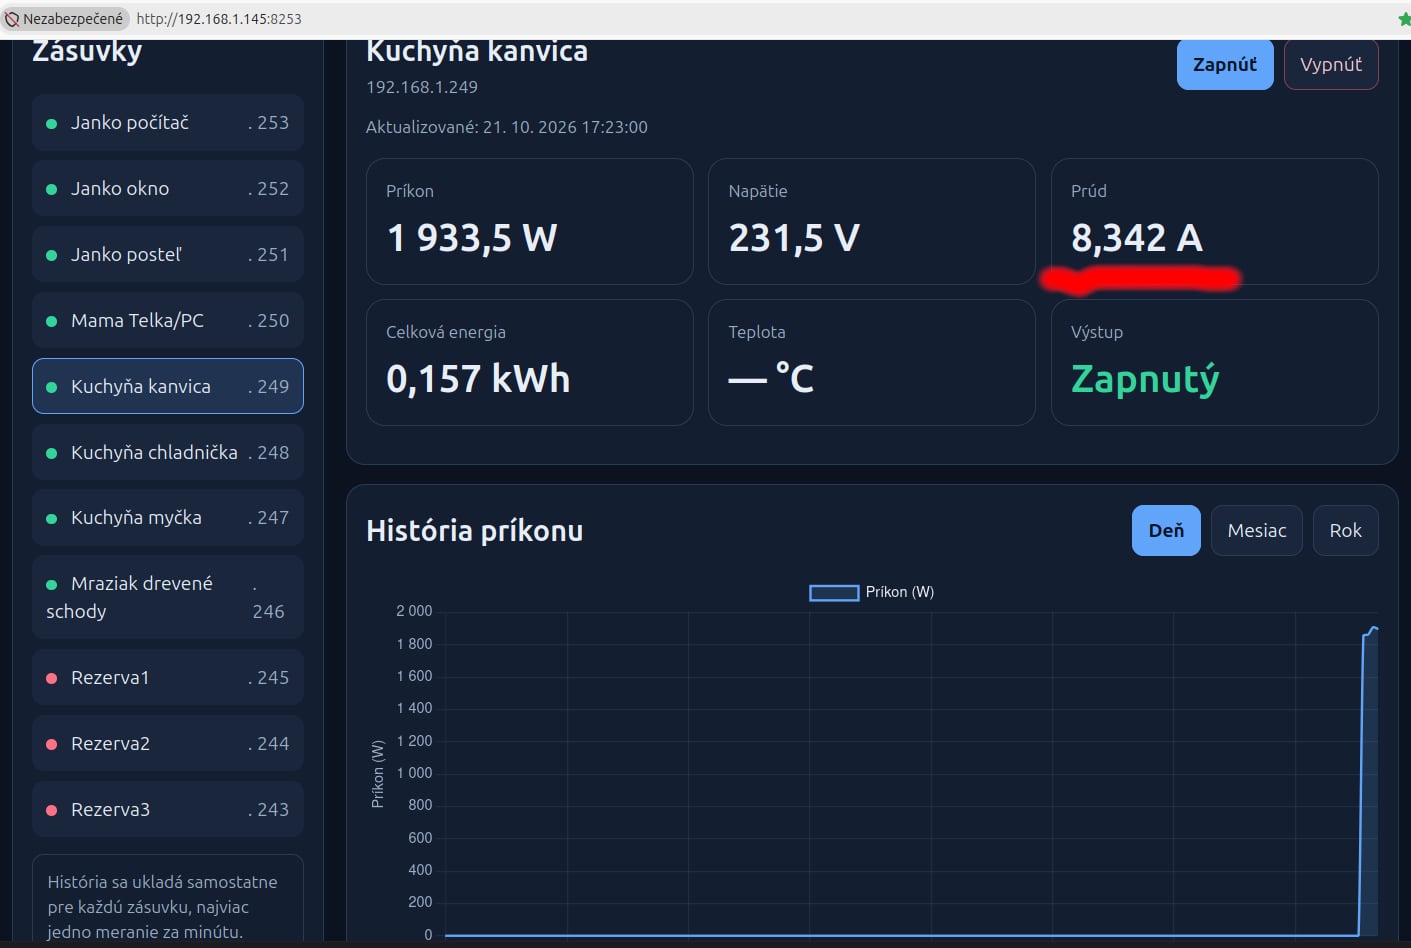Select the Mama Telka/PC socket
1411x948 pixels.
pos(168,321)
